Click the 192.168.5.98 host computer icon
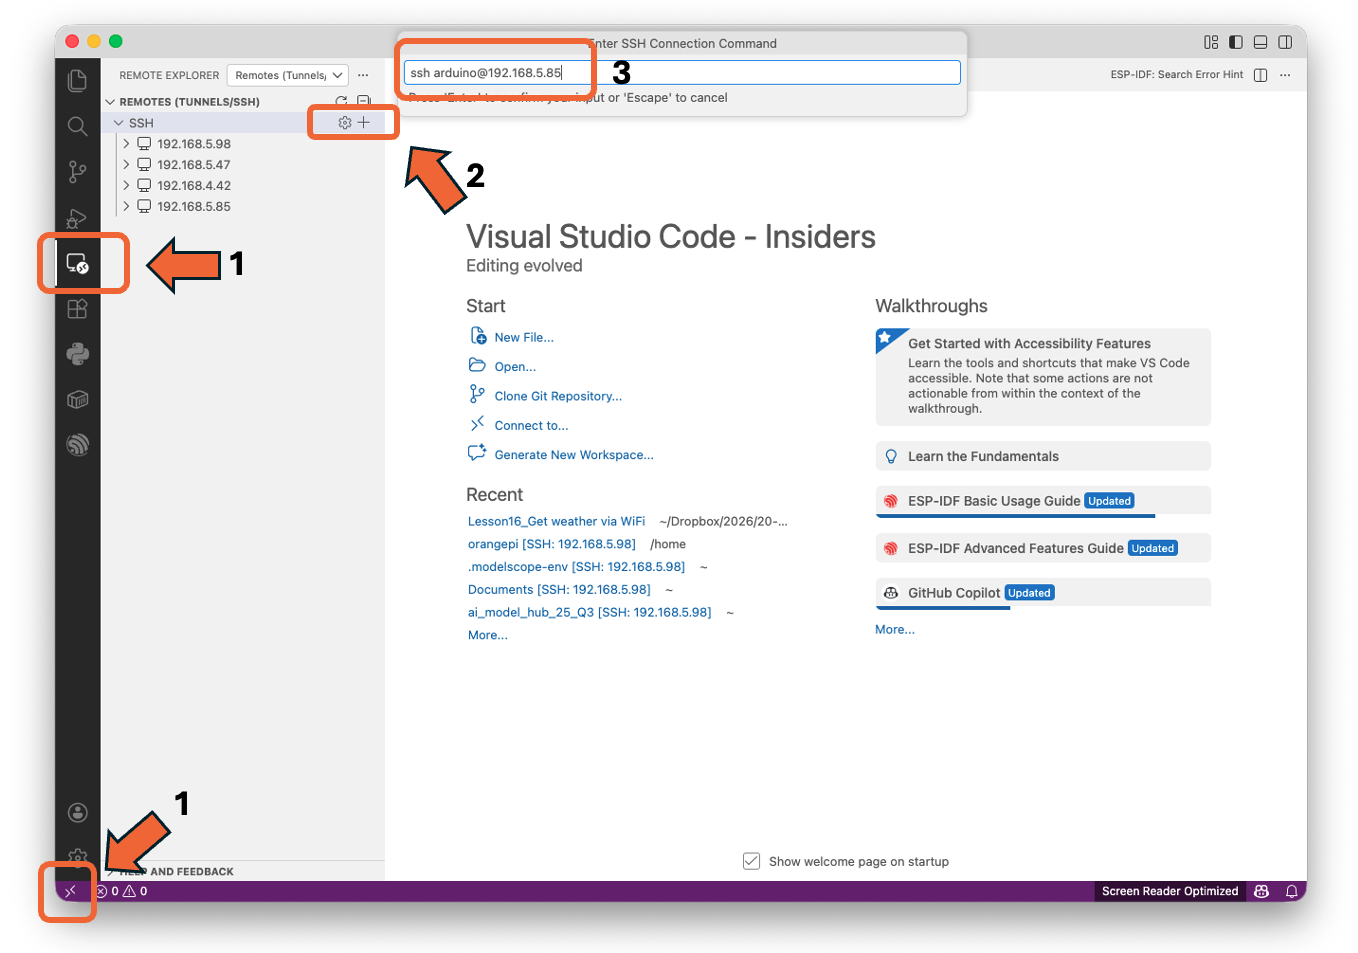 [144, 143]
